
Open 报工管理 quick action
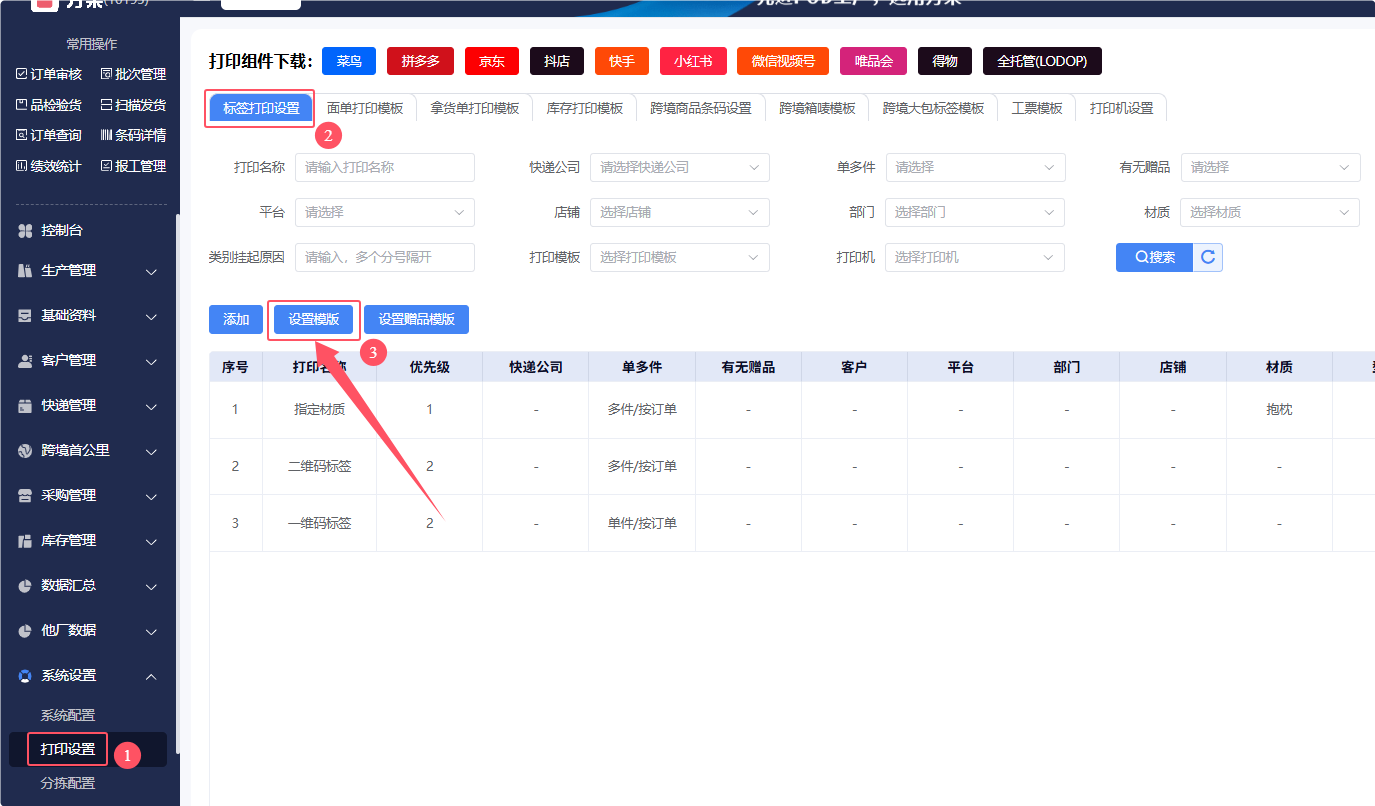[x=133, y=166]
